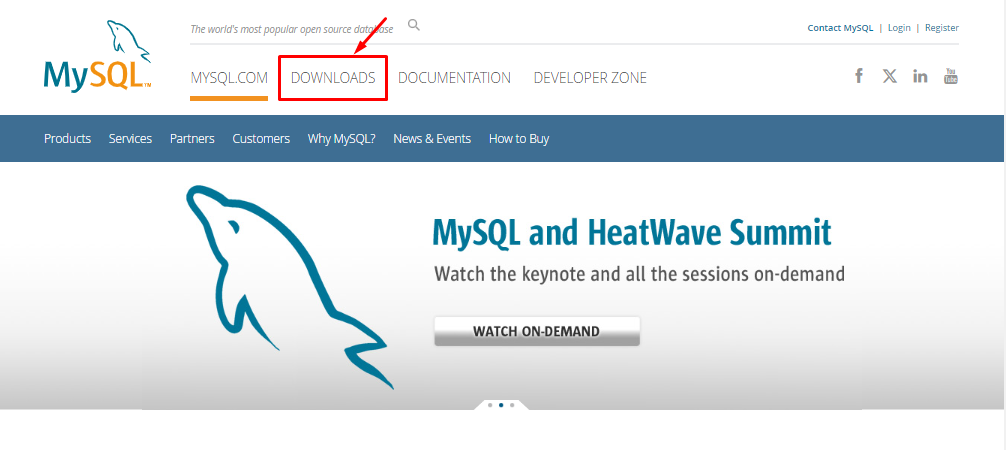
Task: Open the DEVELOPER ZONE tab
Action: click(x=590, y=78)
